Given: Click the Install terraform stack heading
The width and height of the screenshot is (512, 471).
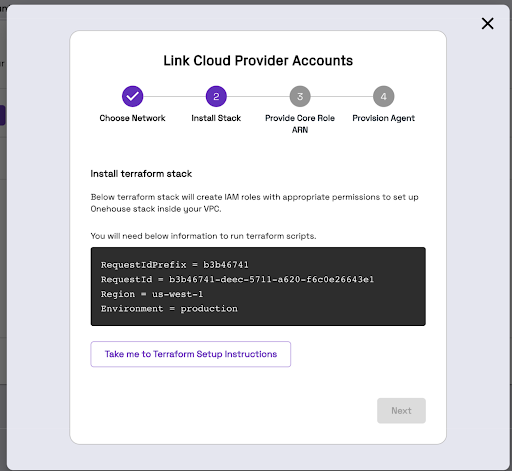Looking at the screenshot, I should (141, 174).
